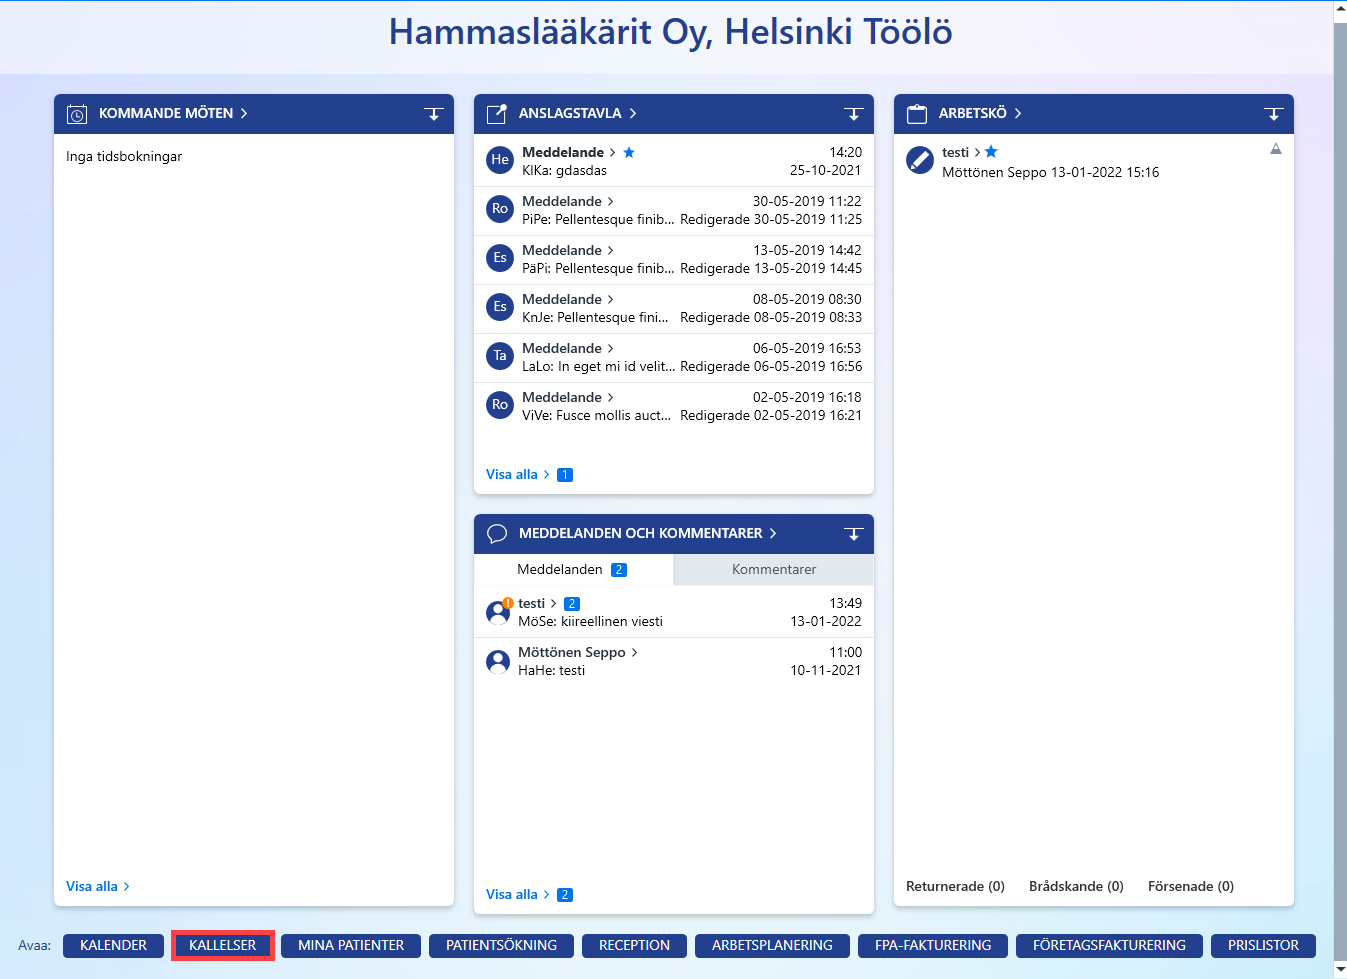Switch to the Kommentarer tab
Image resolution: width=1347 pixels, height=979 pixels.
pos(774,569)
